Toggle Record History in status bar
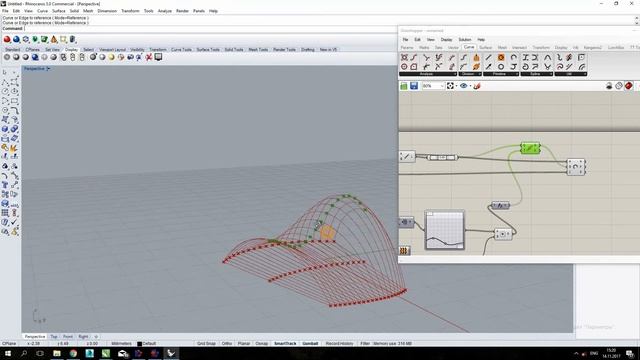Viewport: 640px width, 360px height. (x=340, y=344)
